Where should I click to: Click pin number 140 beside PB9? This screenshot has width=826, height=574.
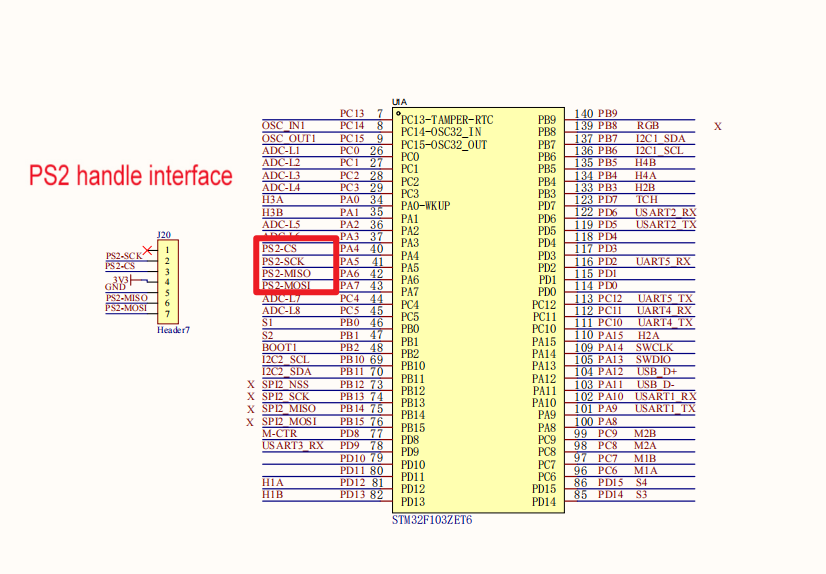584,114
